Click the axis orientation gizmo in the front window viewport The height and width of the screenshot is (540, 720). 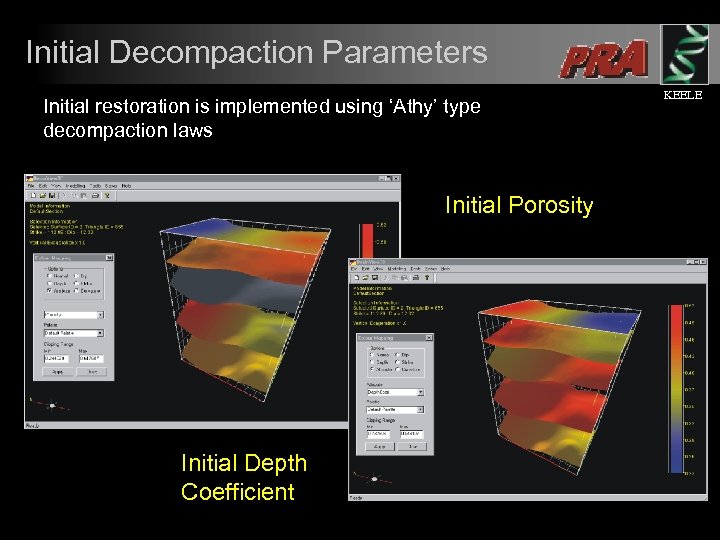coord(373,478)
